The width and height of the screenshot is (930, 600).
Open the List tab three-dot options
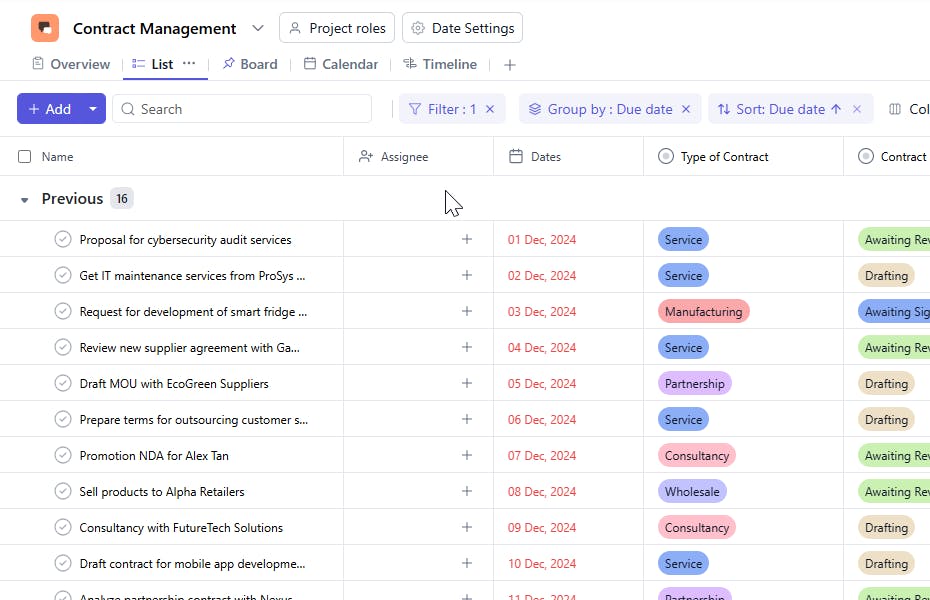[x=189, y=64]
